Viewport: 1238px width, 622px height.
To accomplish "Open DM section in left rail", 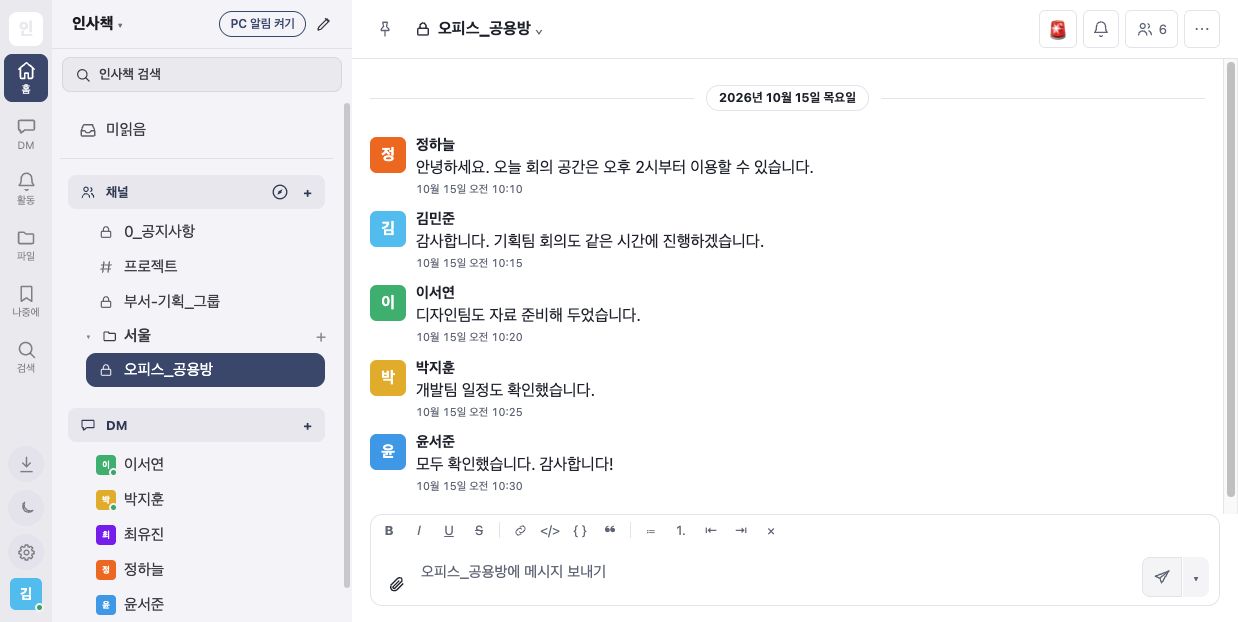I will coord(26,134).
